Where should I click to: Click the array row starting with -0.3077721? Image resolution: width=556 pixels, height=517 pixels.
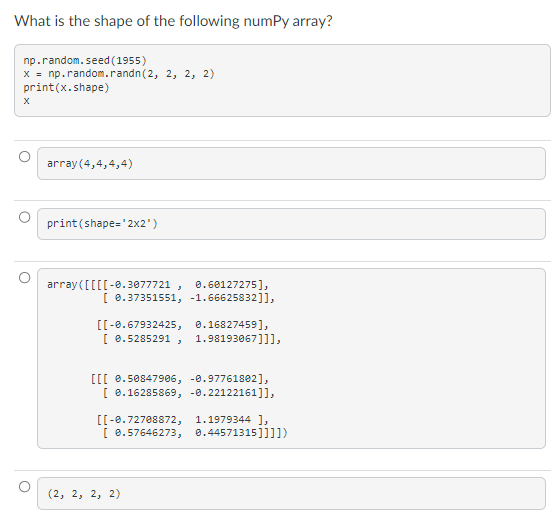coord(158,284)
